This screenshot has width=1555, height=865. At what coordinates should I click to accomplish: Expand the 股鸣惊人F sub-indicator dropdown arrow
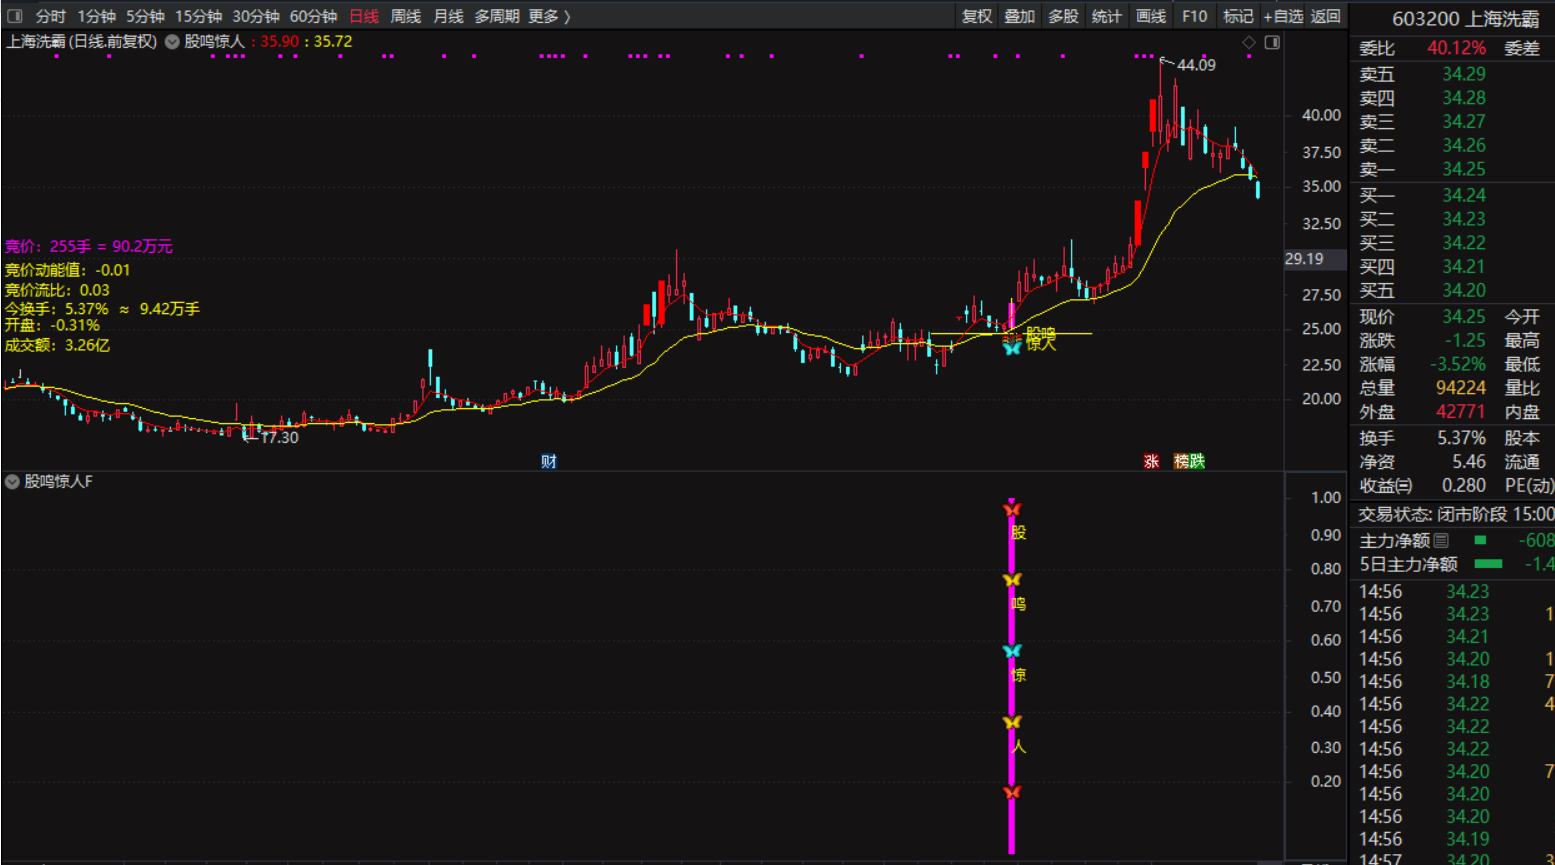tap(12, 482)
